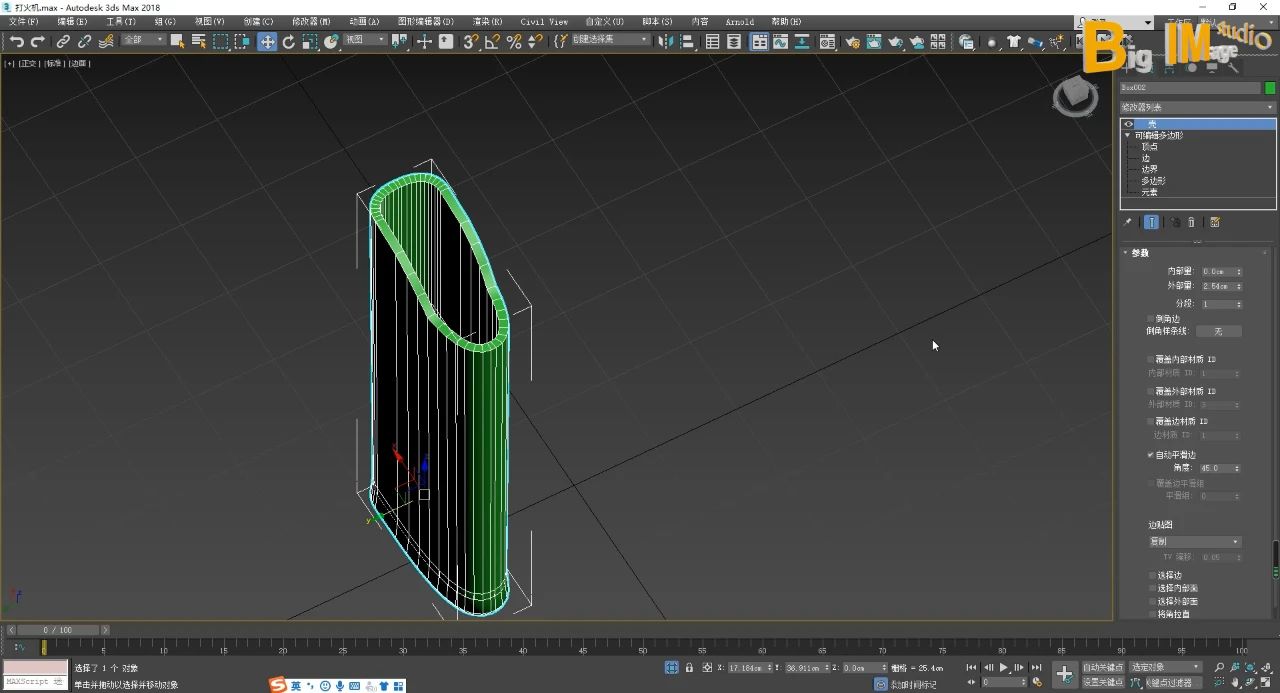This screenshot has height=693, width=1280.
Task: Open the 创建选择集 named selection dropdown
Action: (610, 40)
